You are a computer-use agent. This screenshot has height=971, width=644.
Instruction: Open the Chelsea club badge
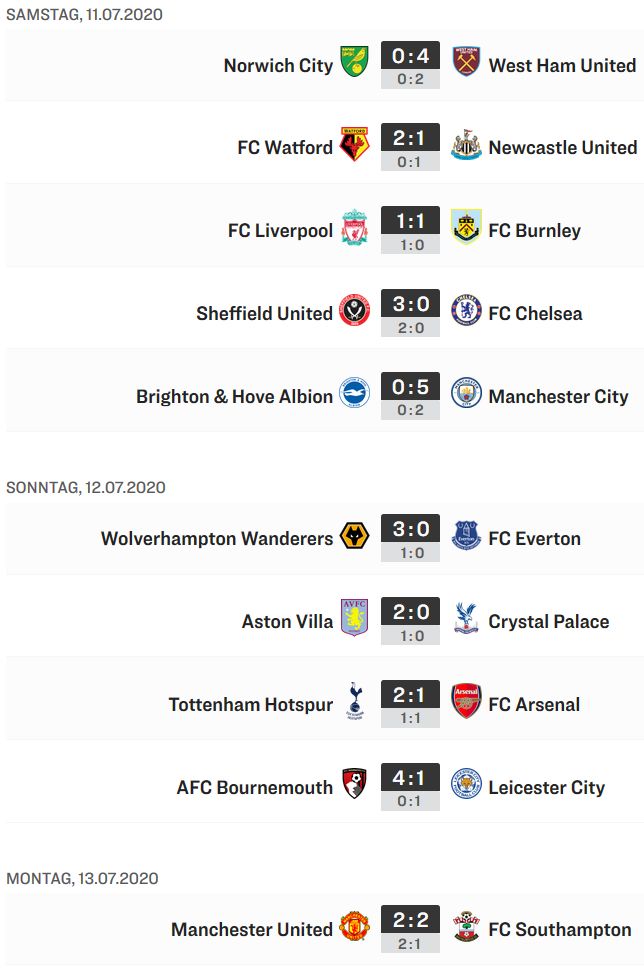pyautogui.click(x=466, y=310)
